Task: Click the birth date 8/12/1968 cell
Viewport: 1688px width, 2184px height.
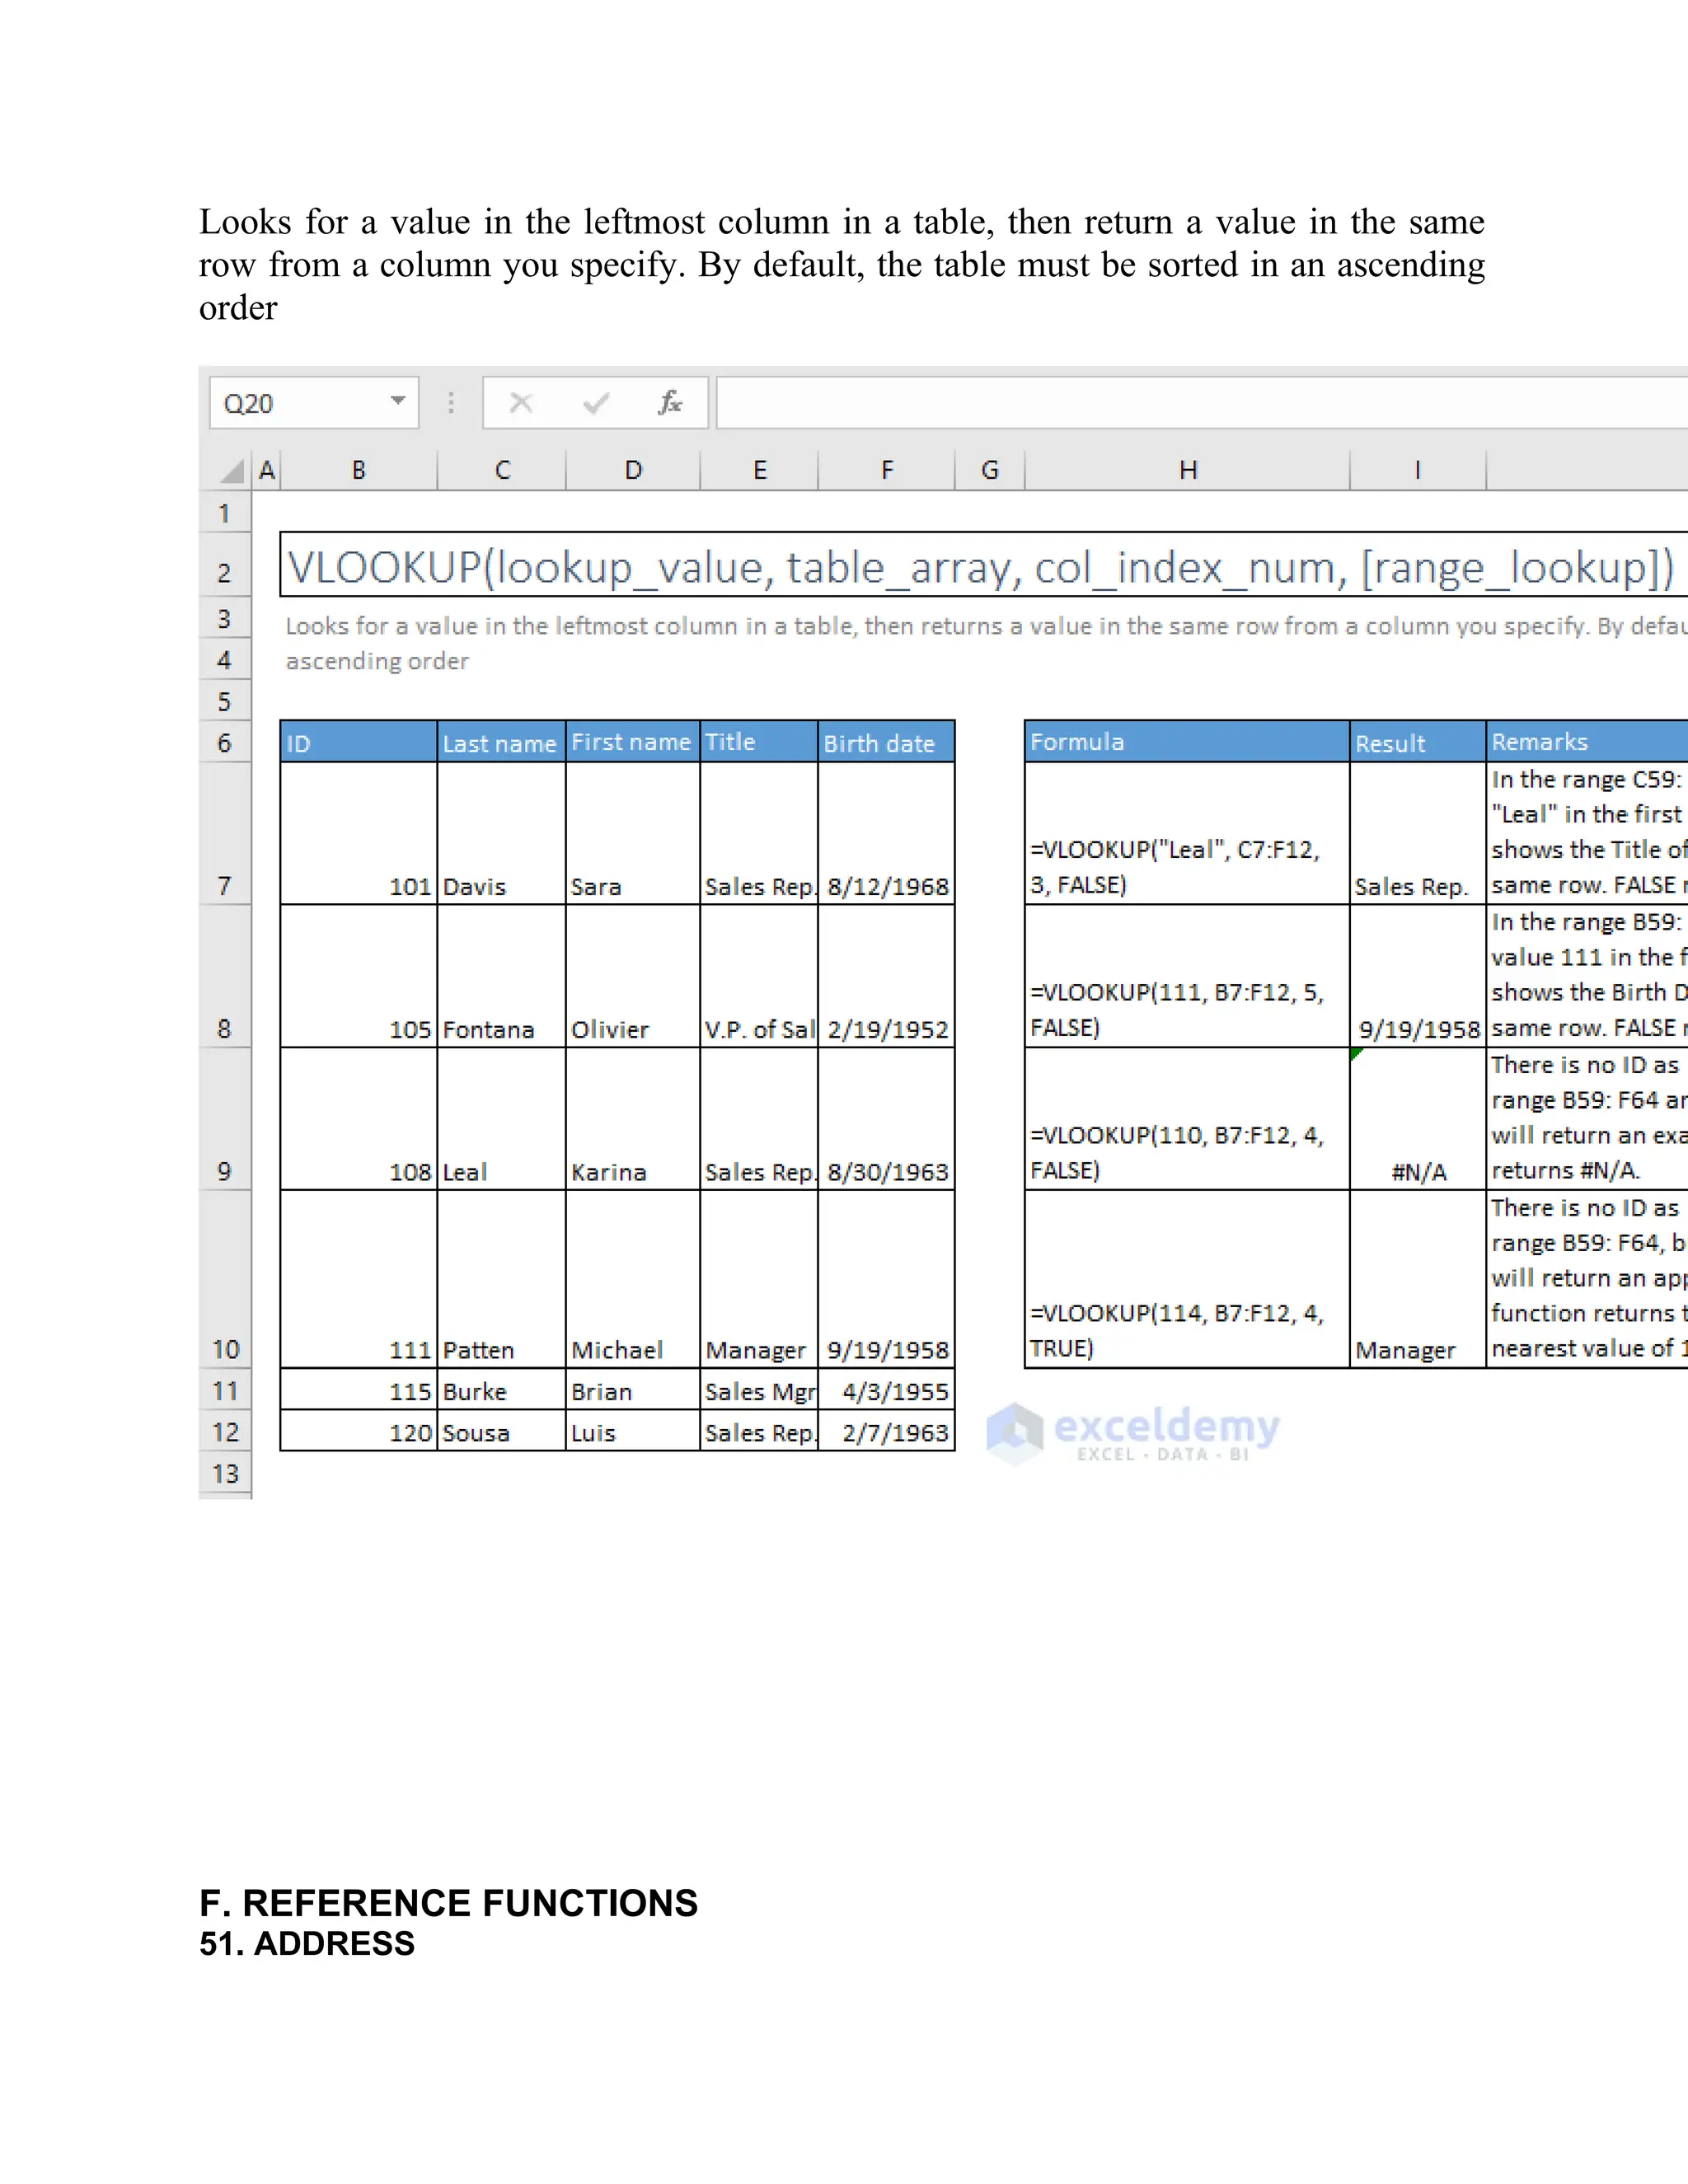Action: [x=886, y=834]
